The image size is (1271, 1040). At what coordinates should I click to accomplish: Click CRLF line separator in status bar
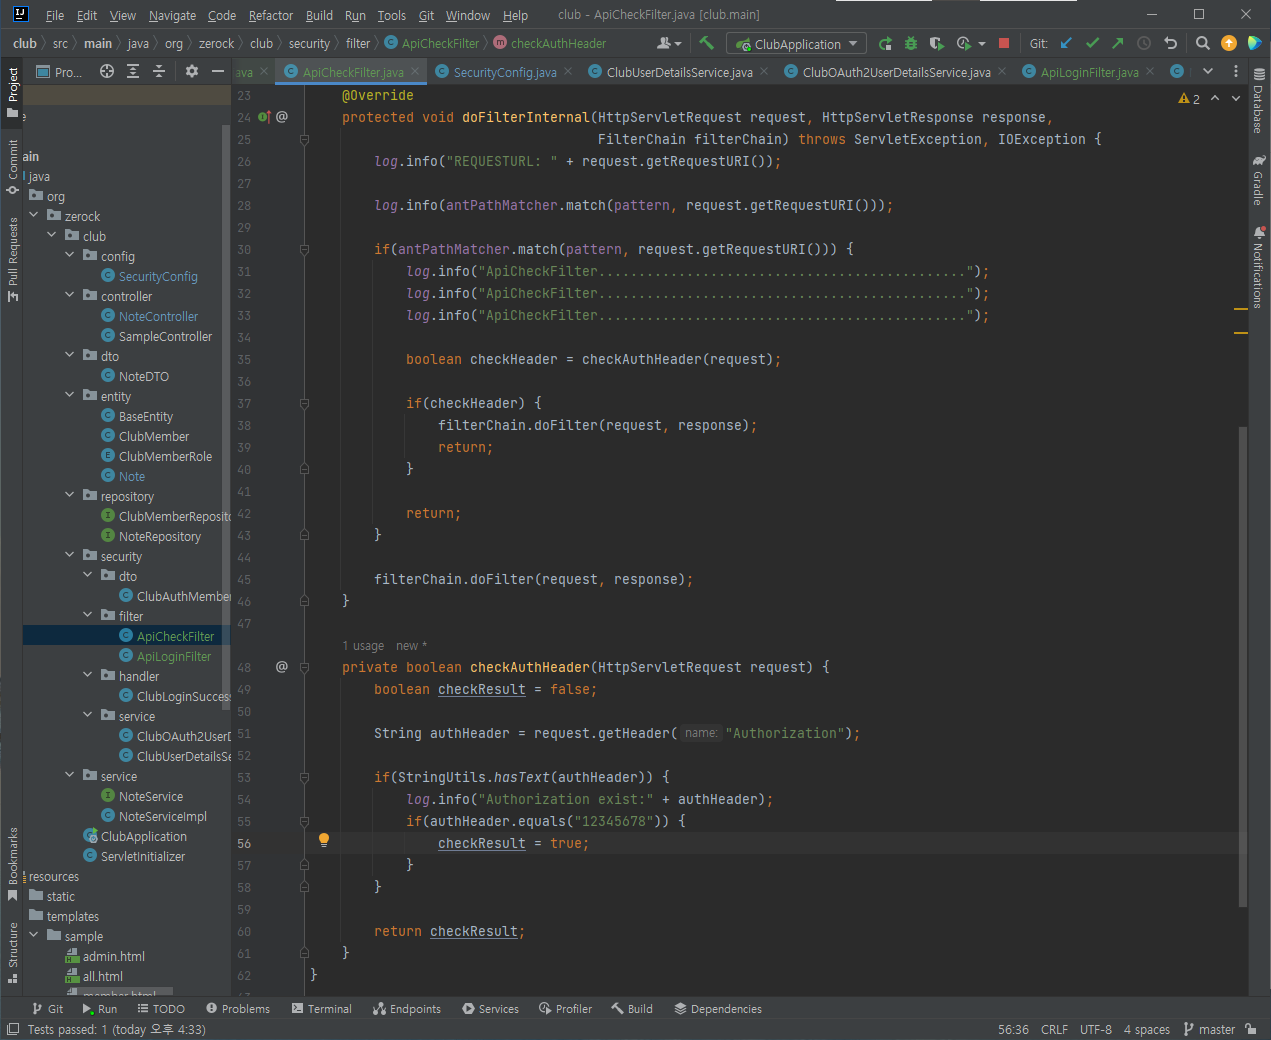pos(1054,1029)
